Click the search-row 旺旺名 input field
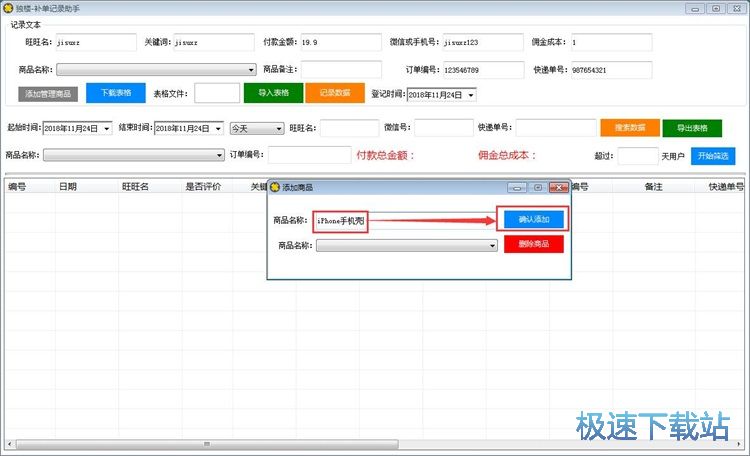 350,128
